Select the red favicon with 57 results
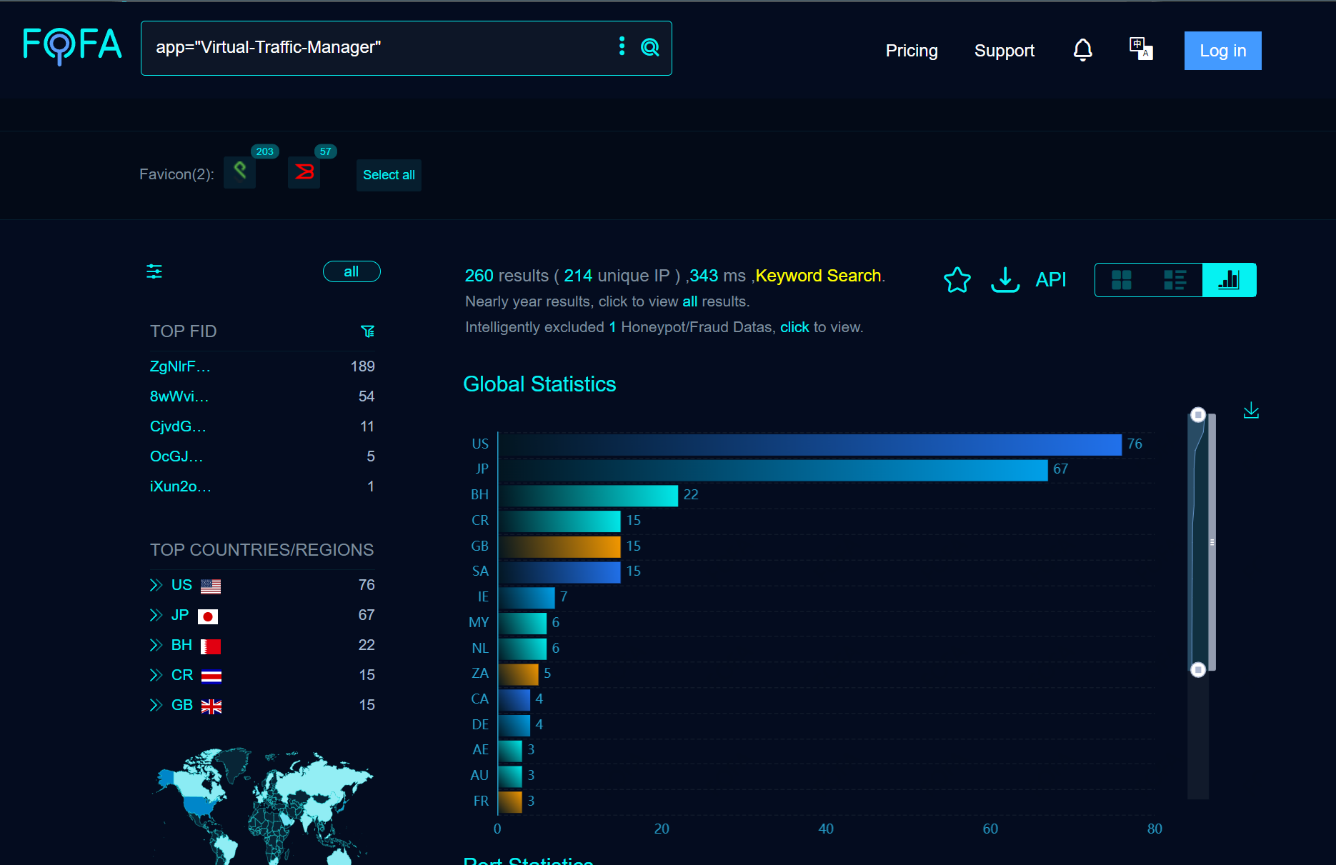 pyautogui.click(x=304, y=172)
